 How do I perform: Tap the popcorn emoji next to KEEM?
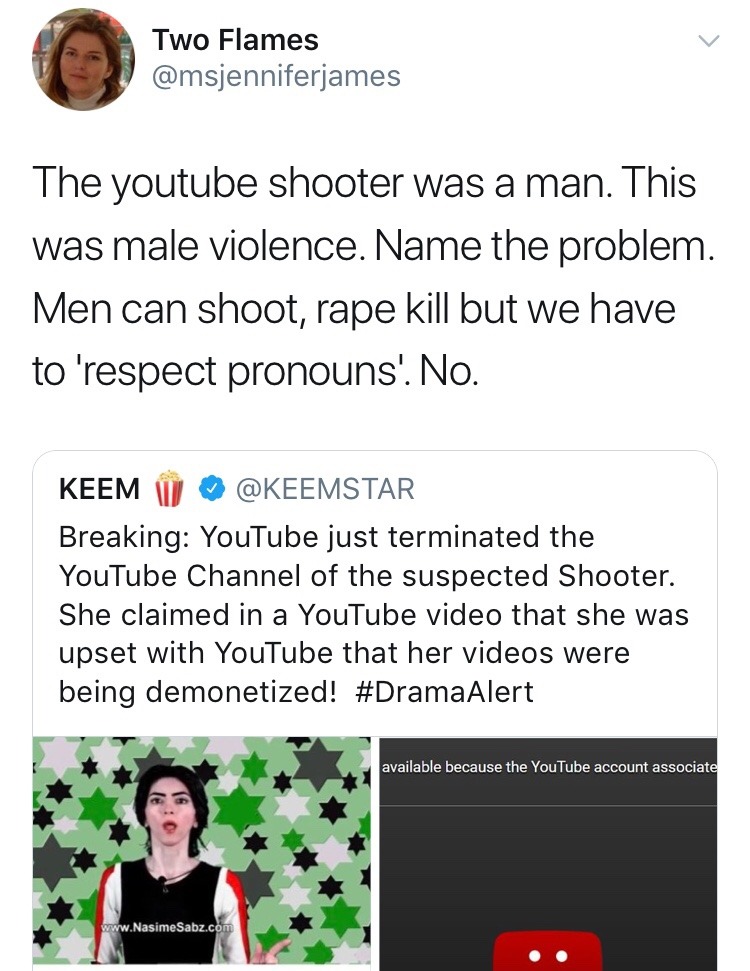(x=169, y=488)
